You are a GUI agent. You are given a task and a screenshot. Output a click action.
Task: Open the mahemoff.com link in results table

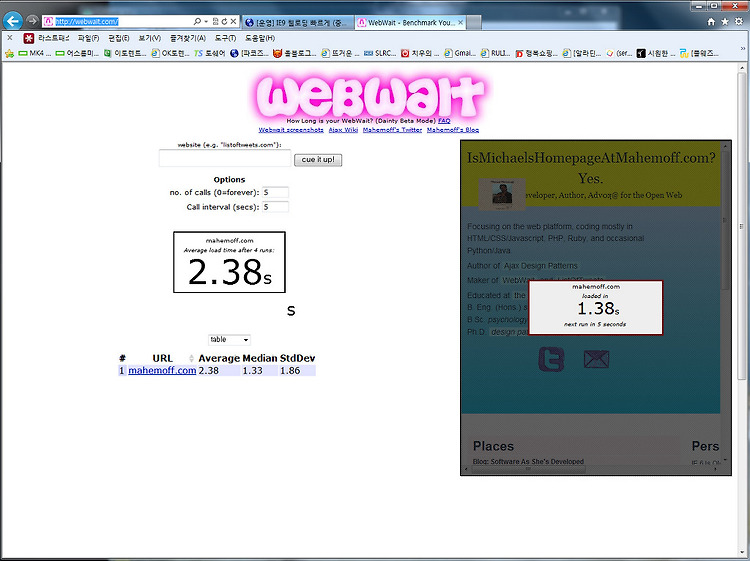(x=162, y=371)
